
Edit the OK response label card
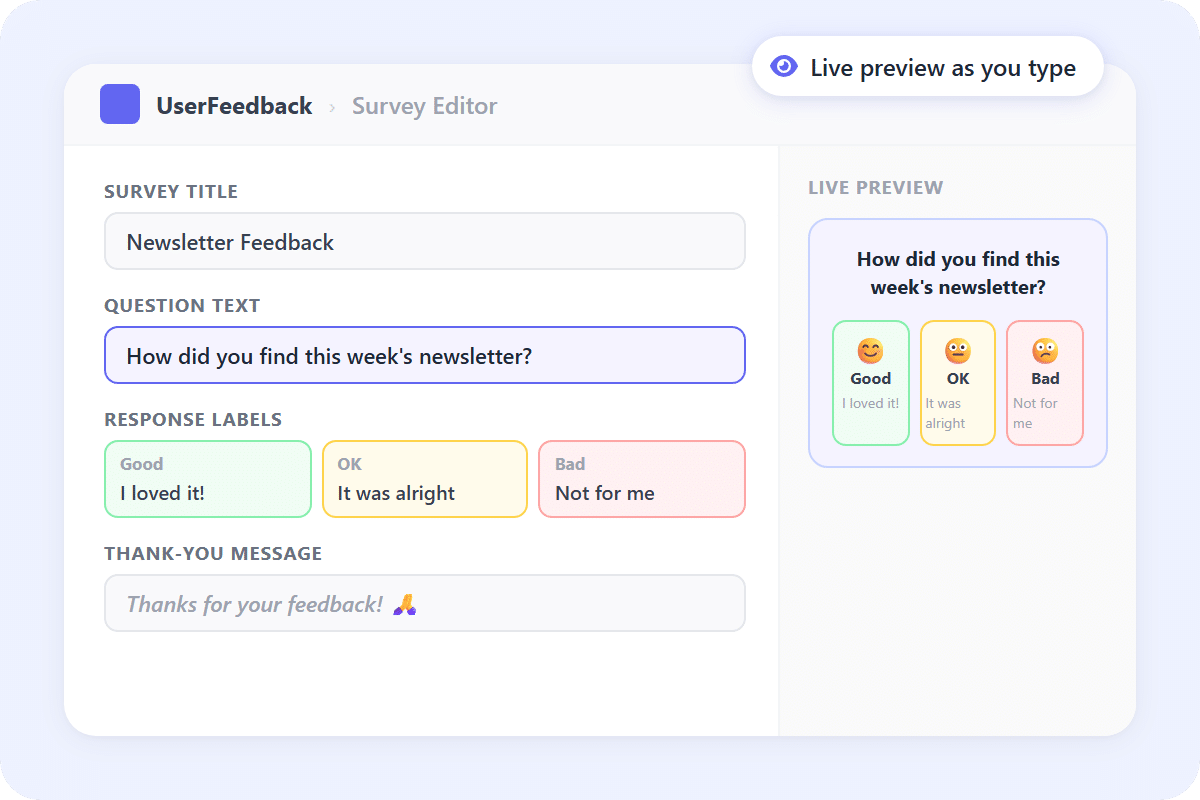tap(424, 479)
